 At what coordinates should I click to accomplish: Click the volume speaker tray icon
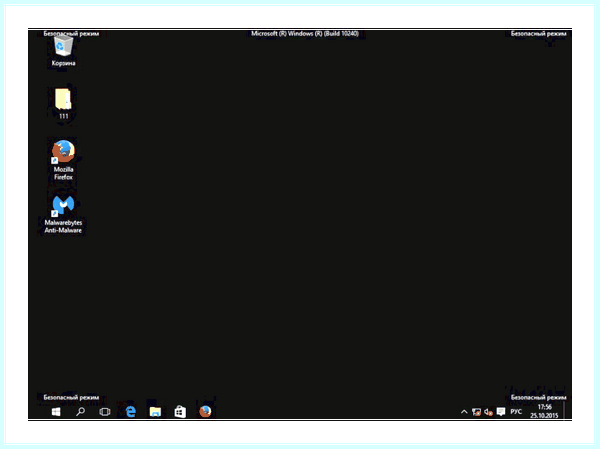pos(488,412)
